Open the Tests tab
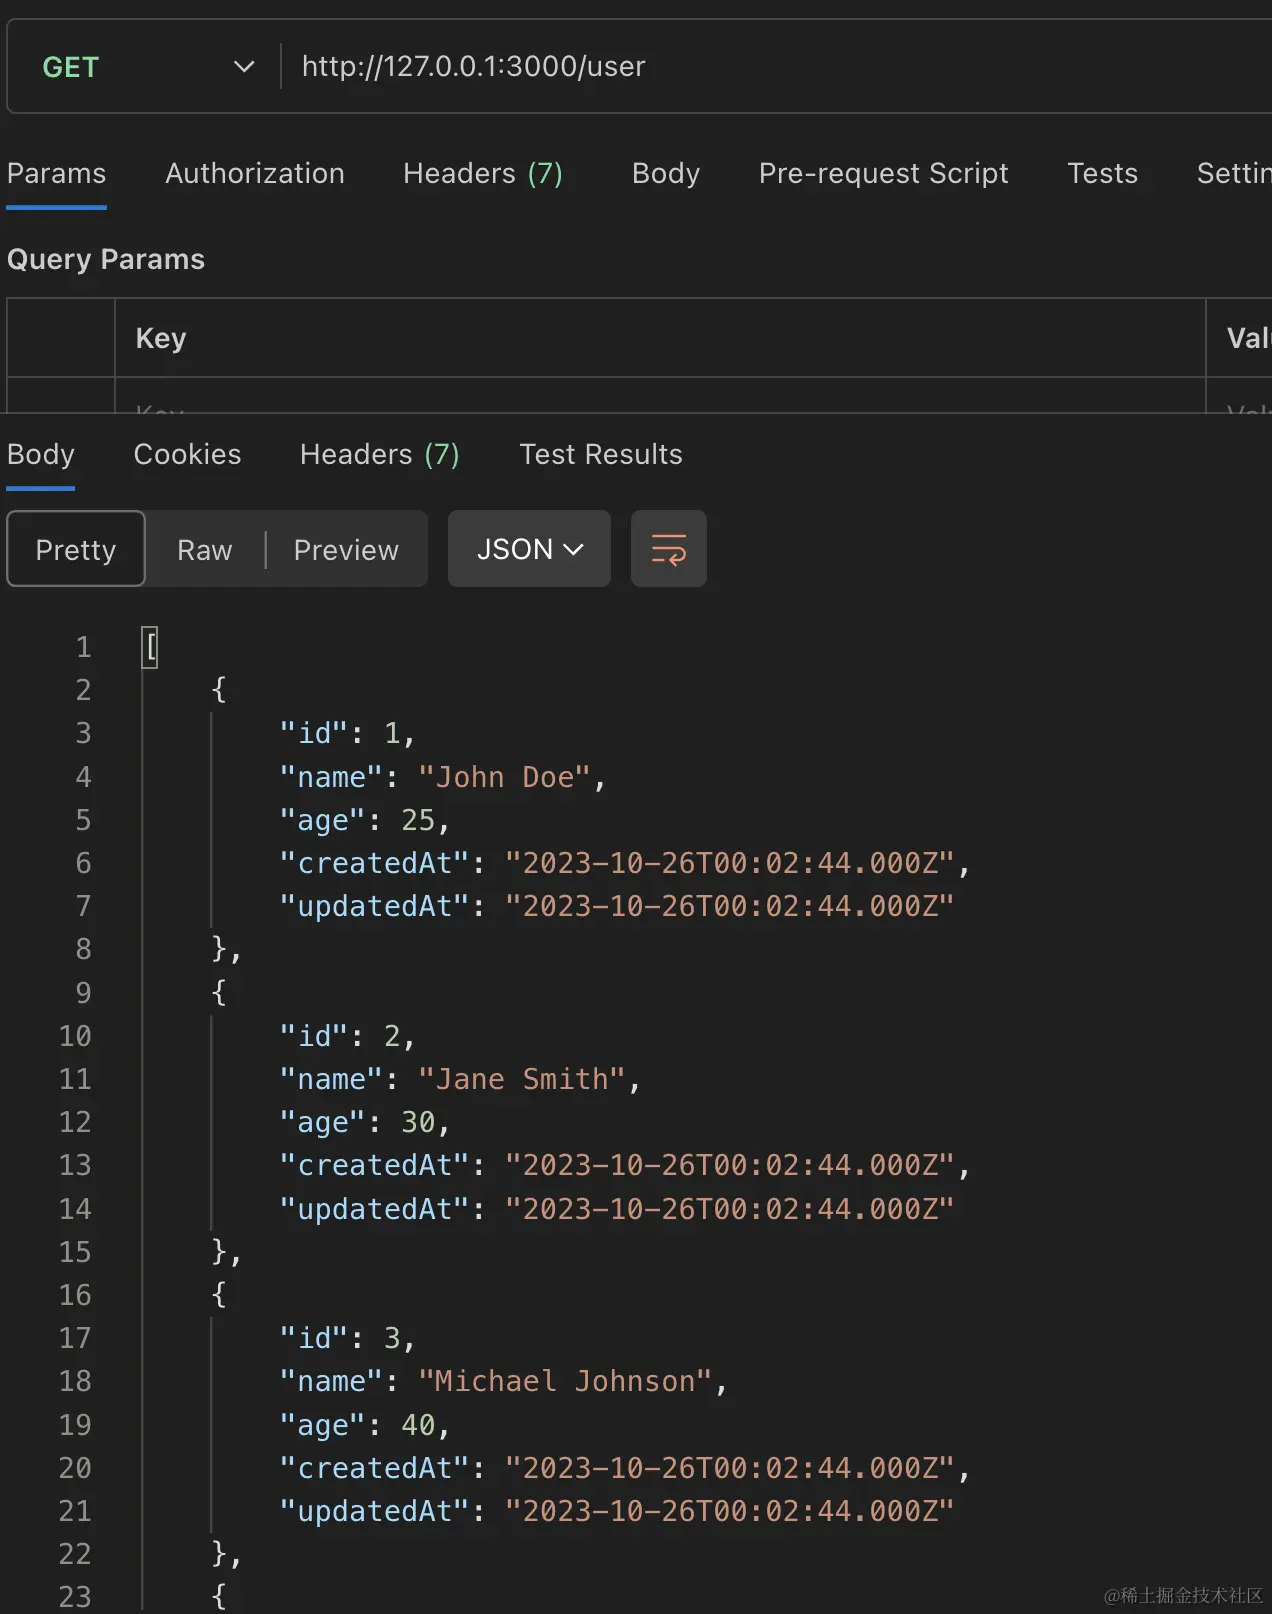 coord(1102,173)
